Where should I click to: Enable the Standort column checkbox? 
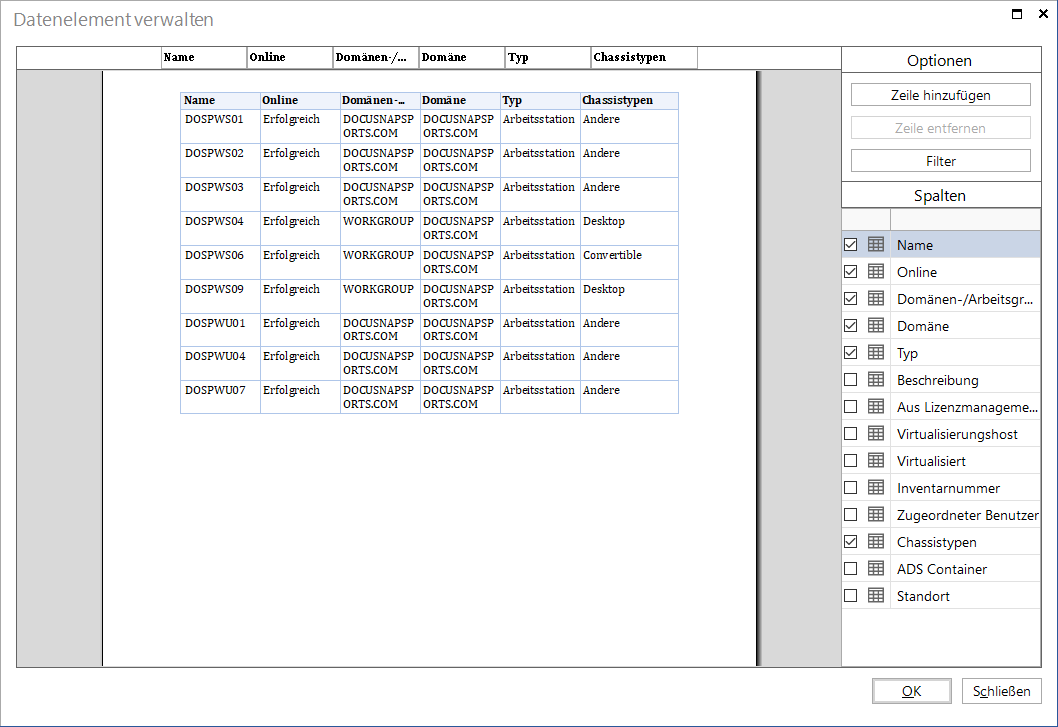click(x=850, y=595)
